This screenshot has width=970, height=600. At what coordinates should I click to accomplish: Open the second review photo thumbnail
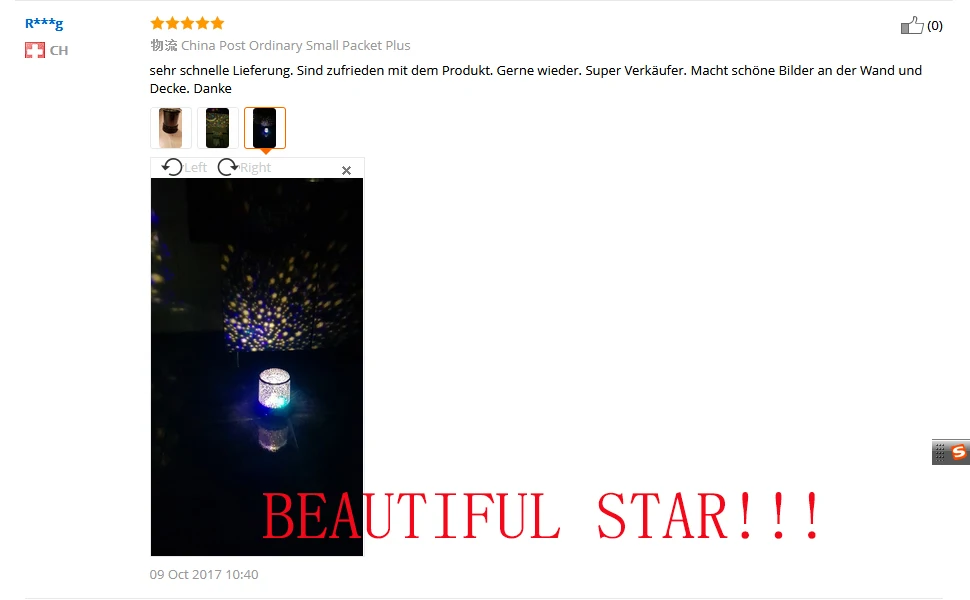click(218, 128)
